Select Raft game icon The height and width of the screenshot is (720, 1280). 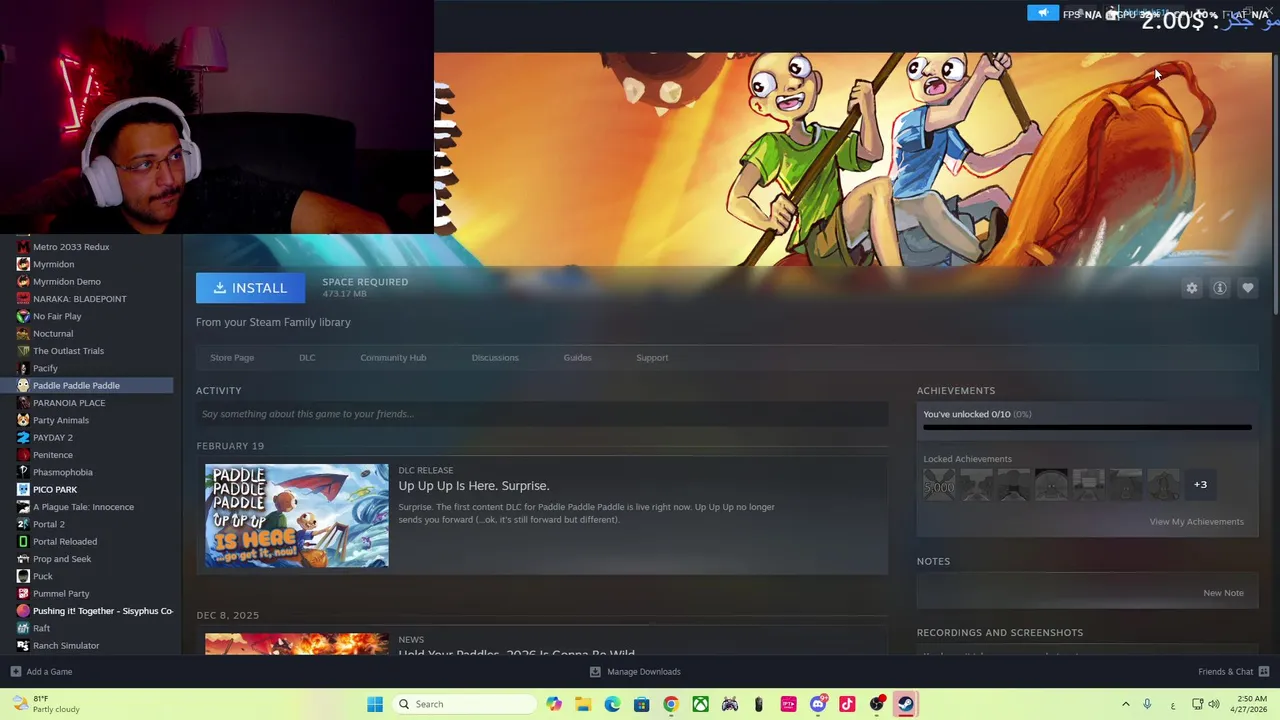coord(23,628)
